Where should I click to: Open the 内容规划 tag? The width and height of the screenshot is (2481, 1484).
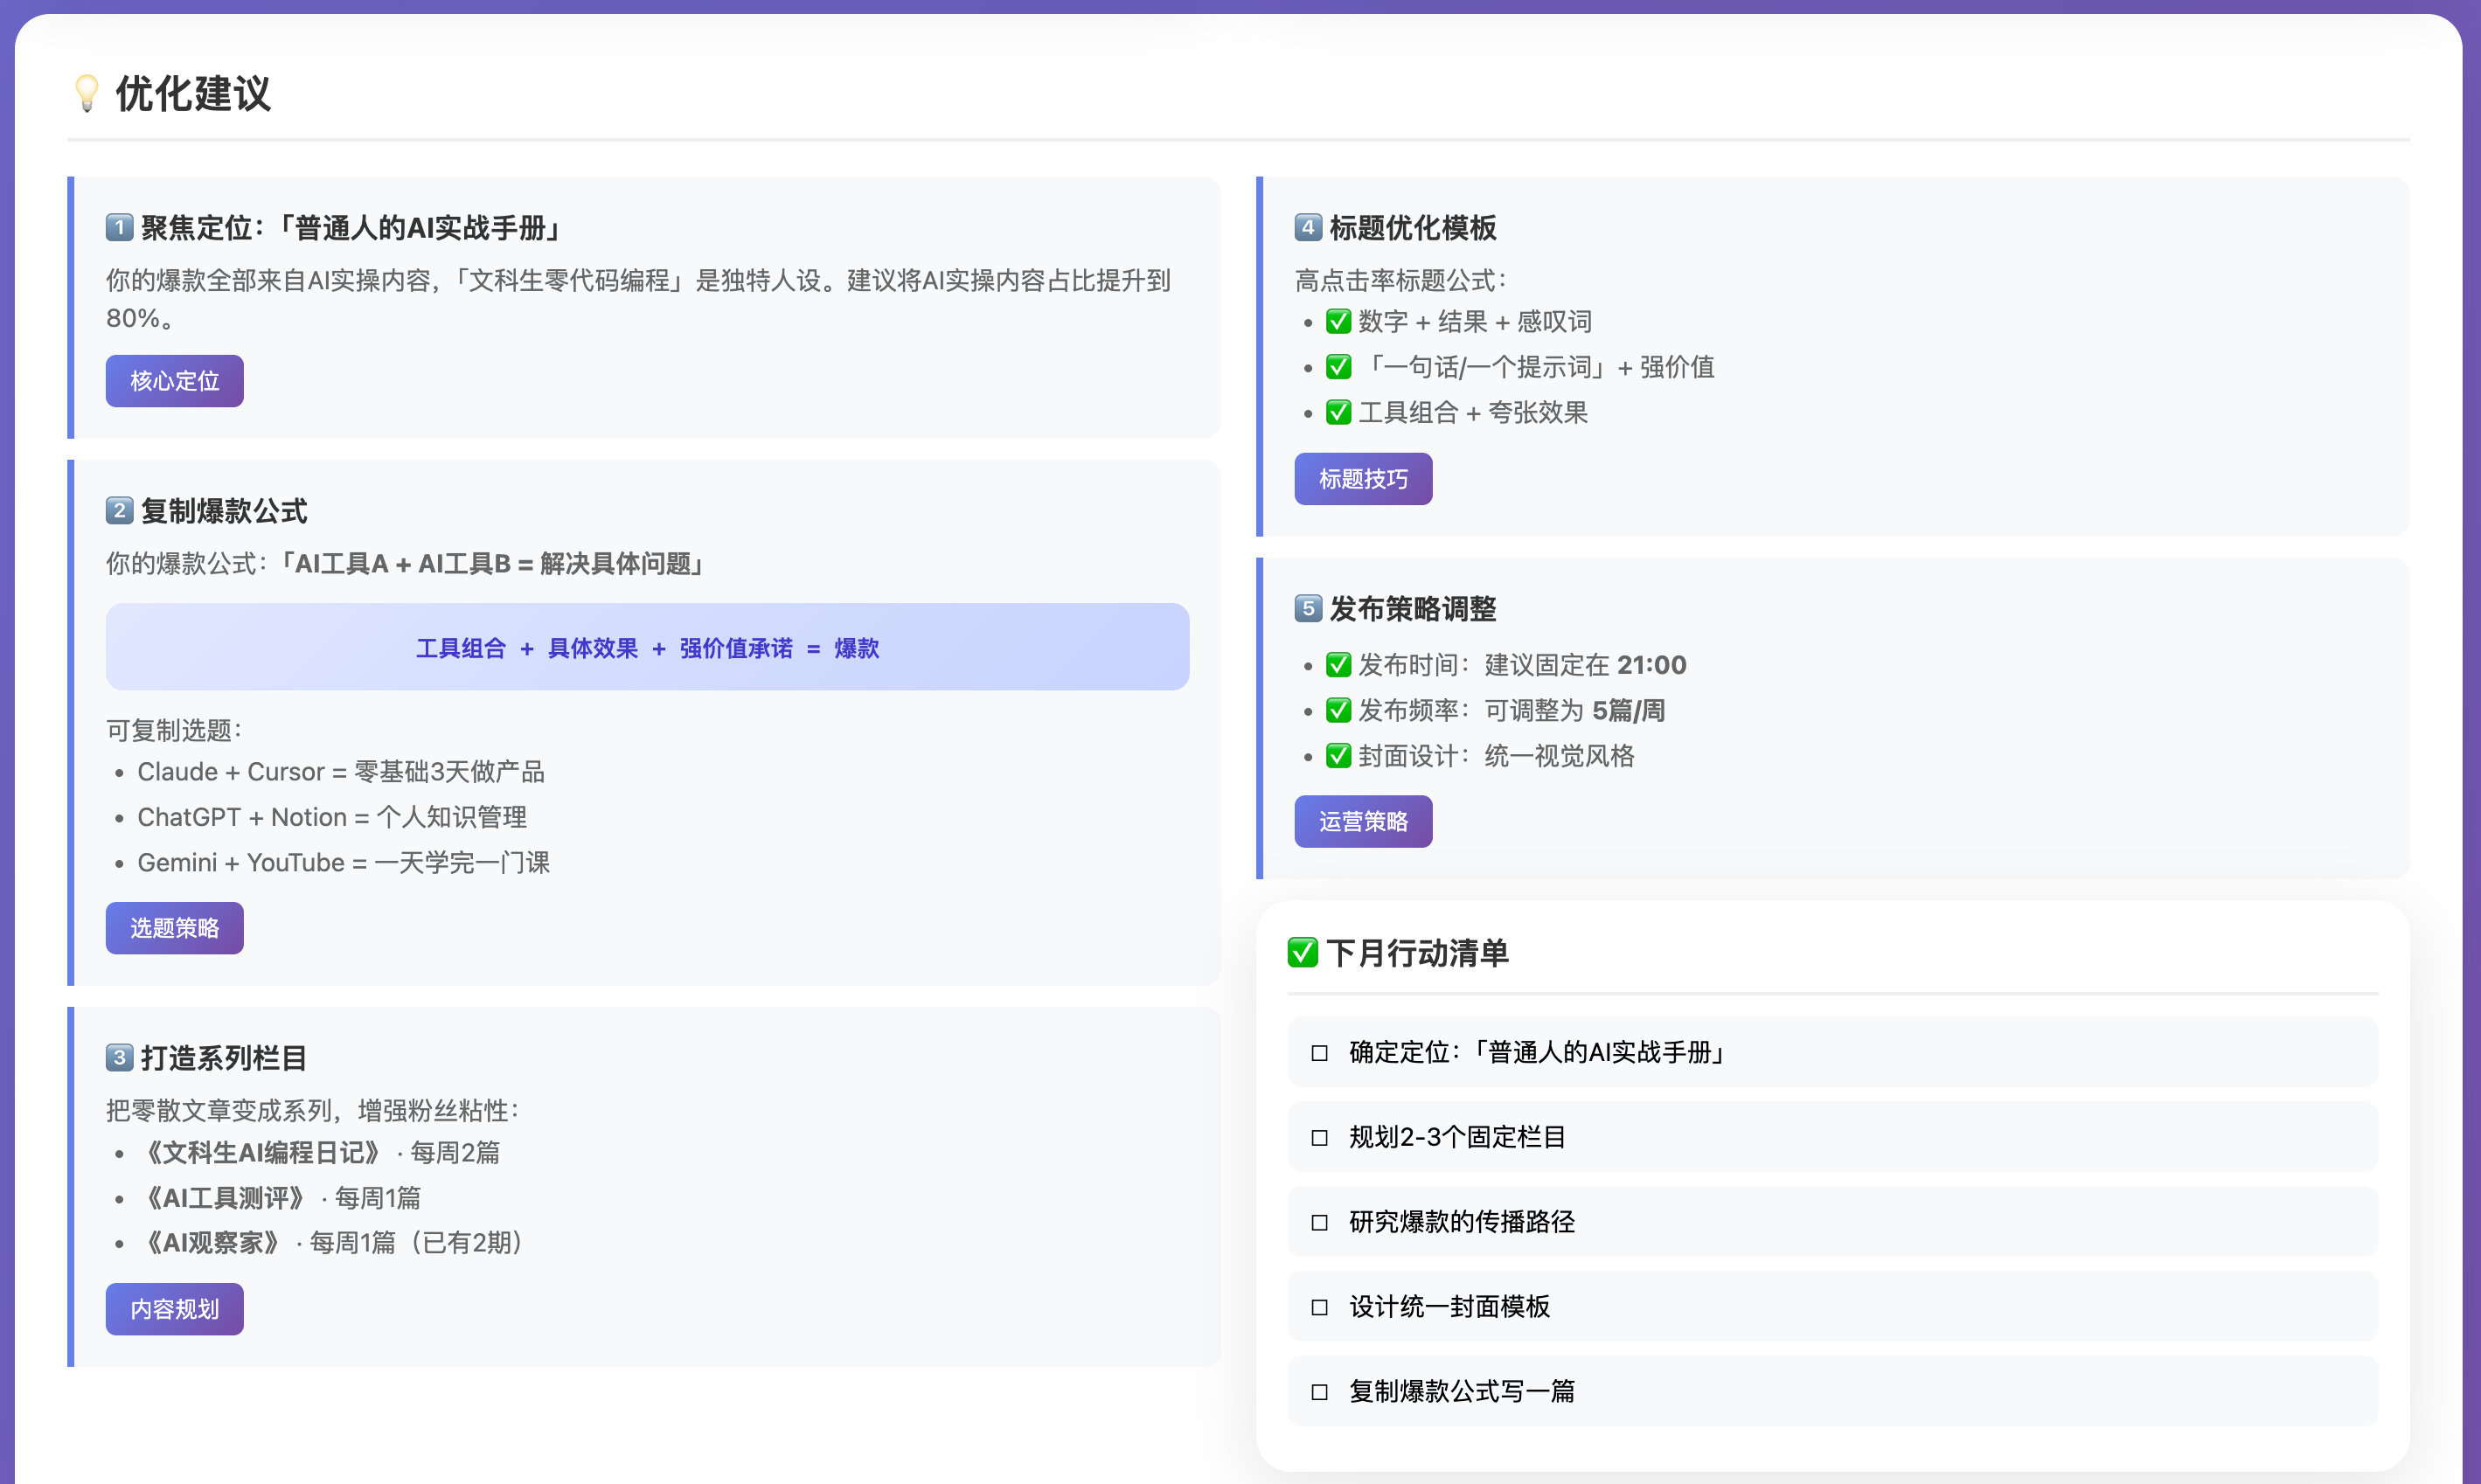[x=174, y=1309]
